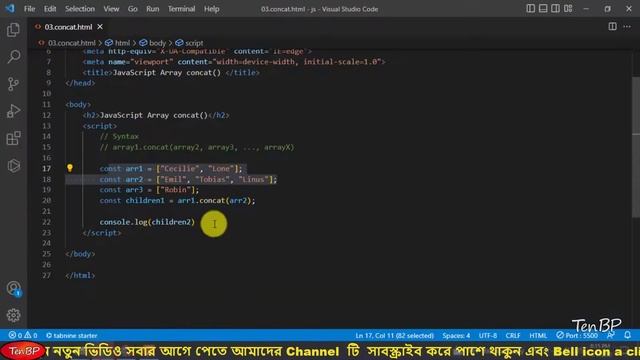Open Source Control view
The width and height of the screenshot is (640, 360).
click(x=13, y=84)
